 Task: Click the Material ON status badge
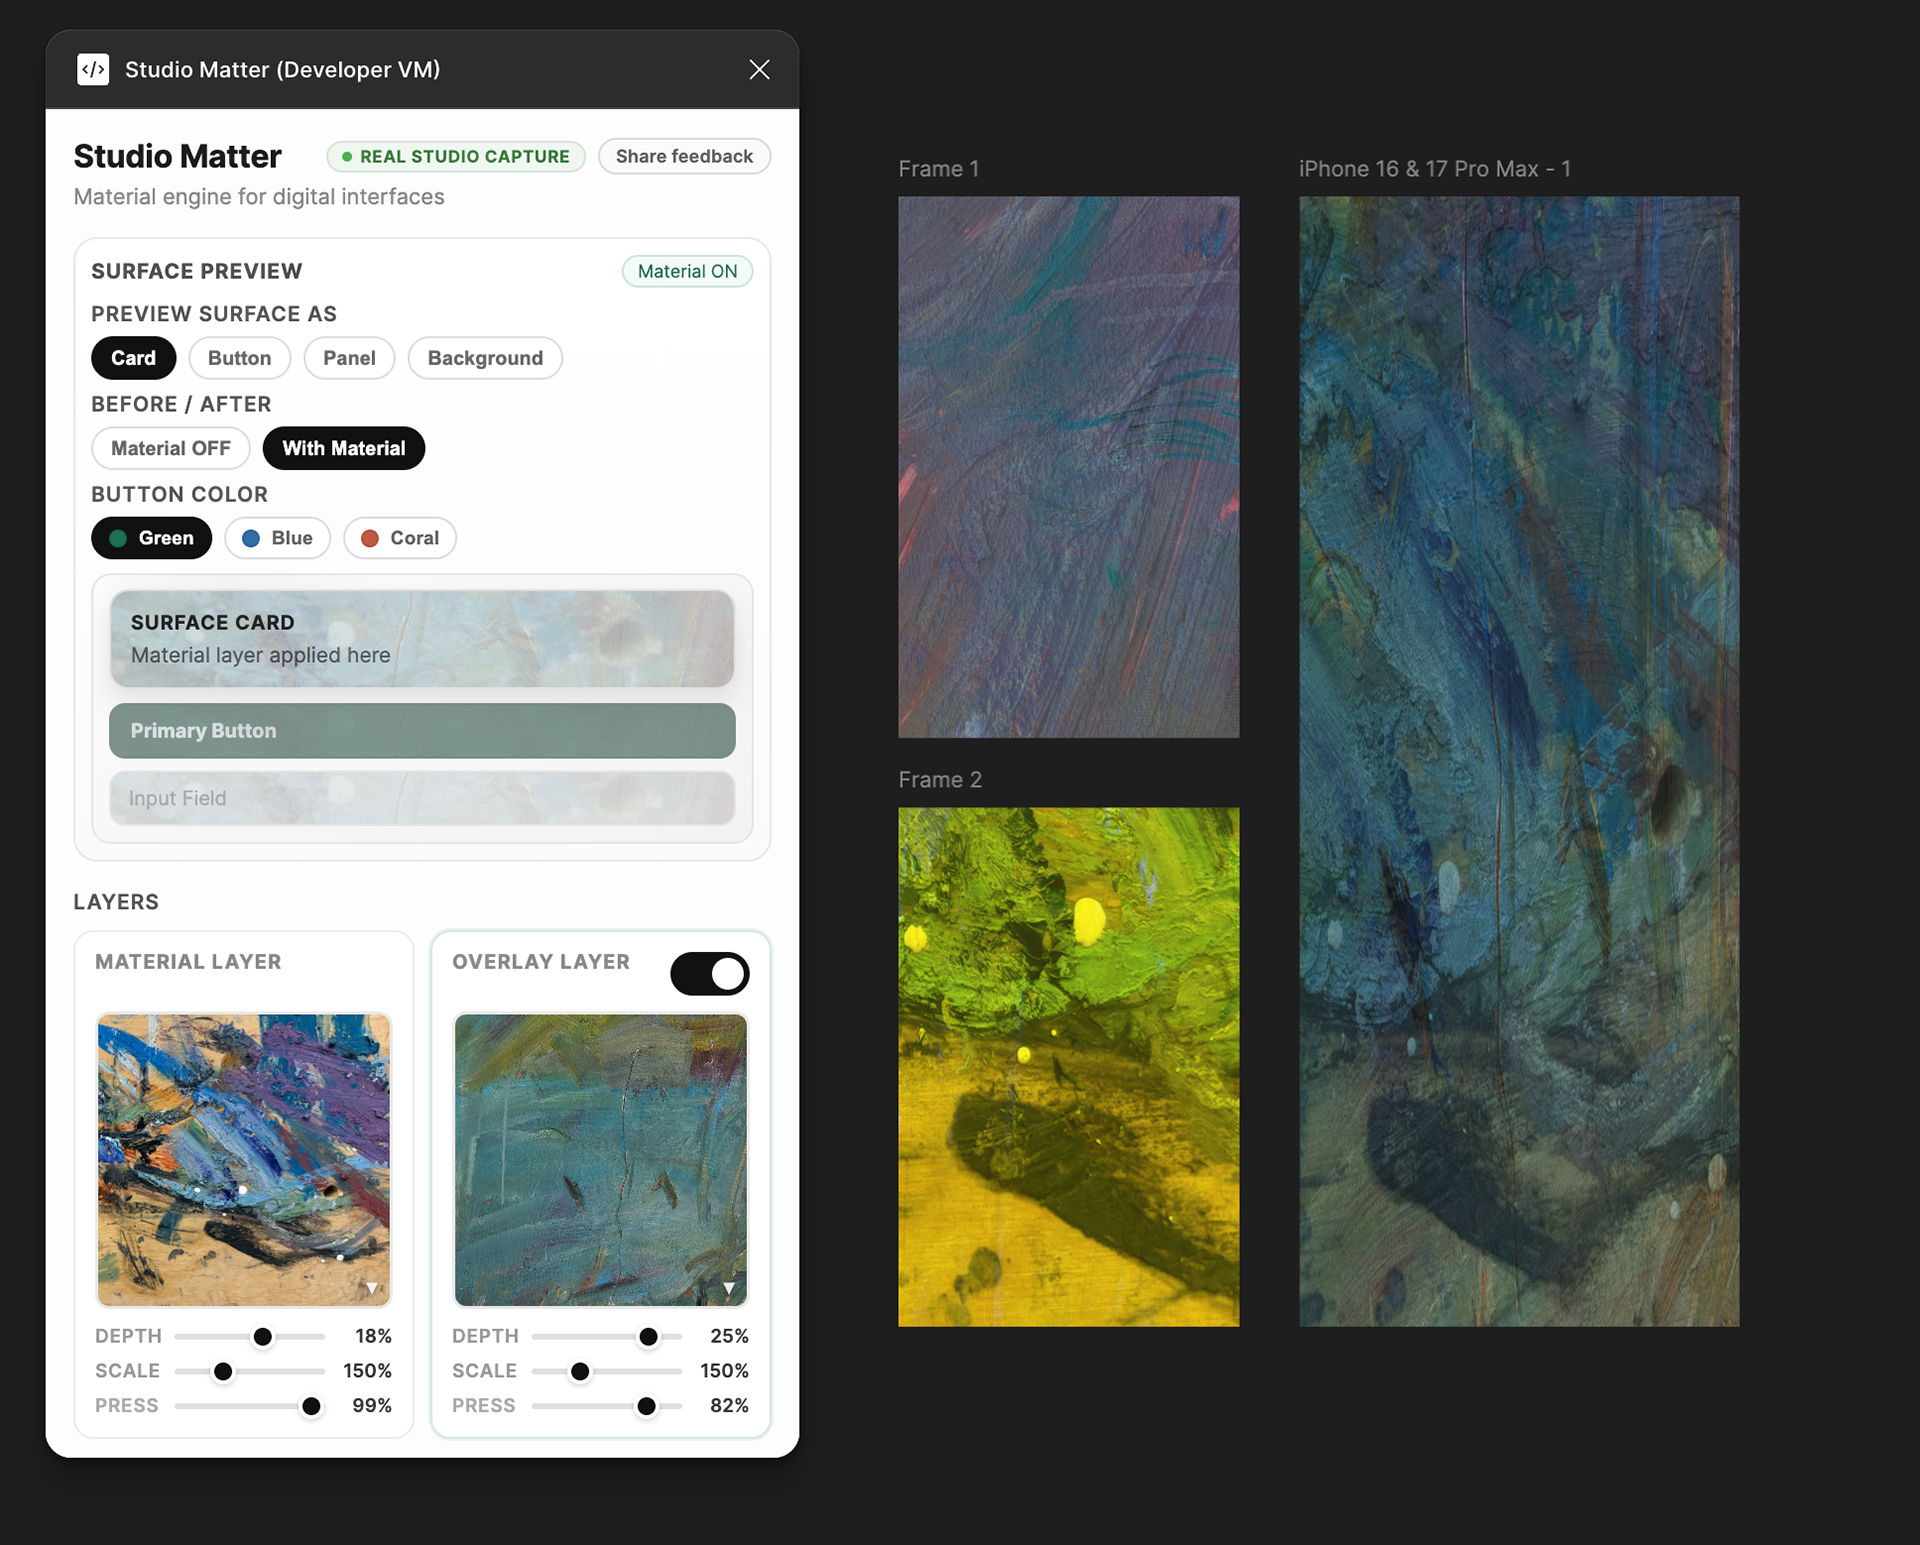pyautogui.click(x=687, y=271)
